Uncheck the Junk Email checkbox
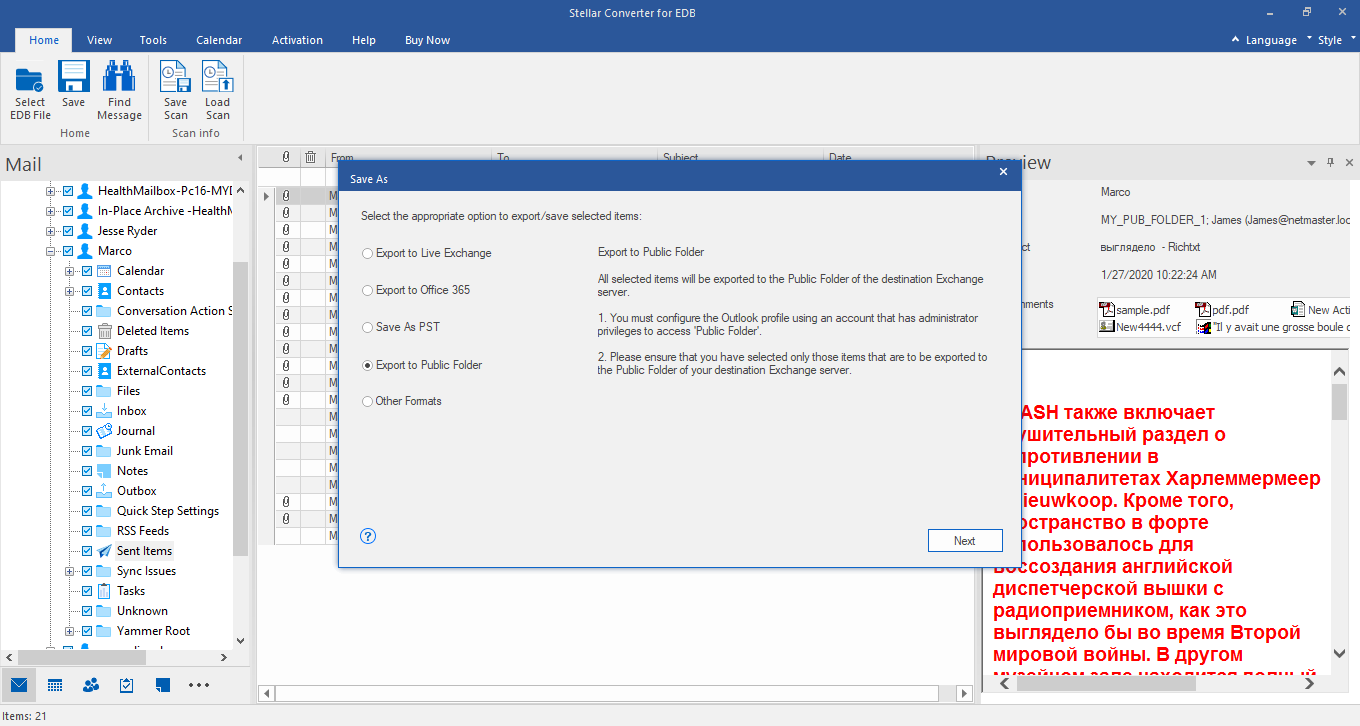The image size is (1360, 726). (86, 450)
